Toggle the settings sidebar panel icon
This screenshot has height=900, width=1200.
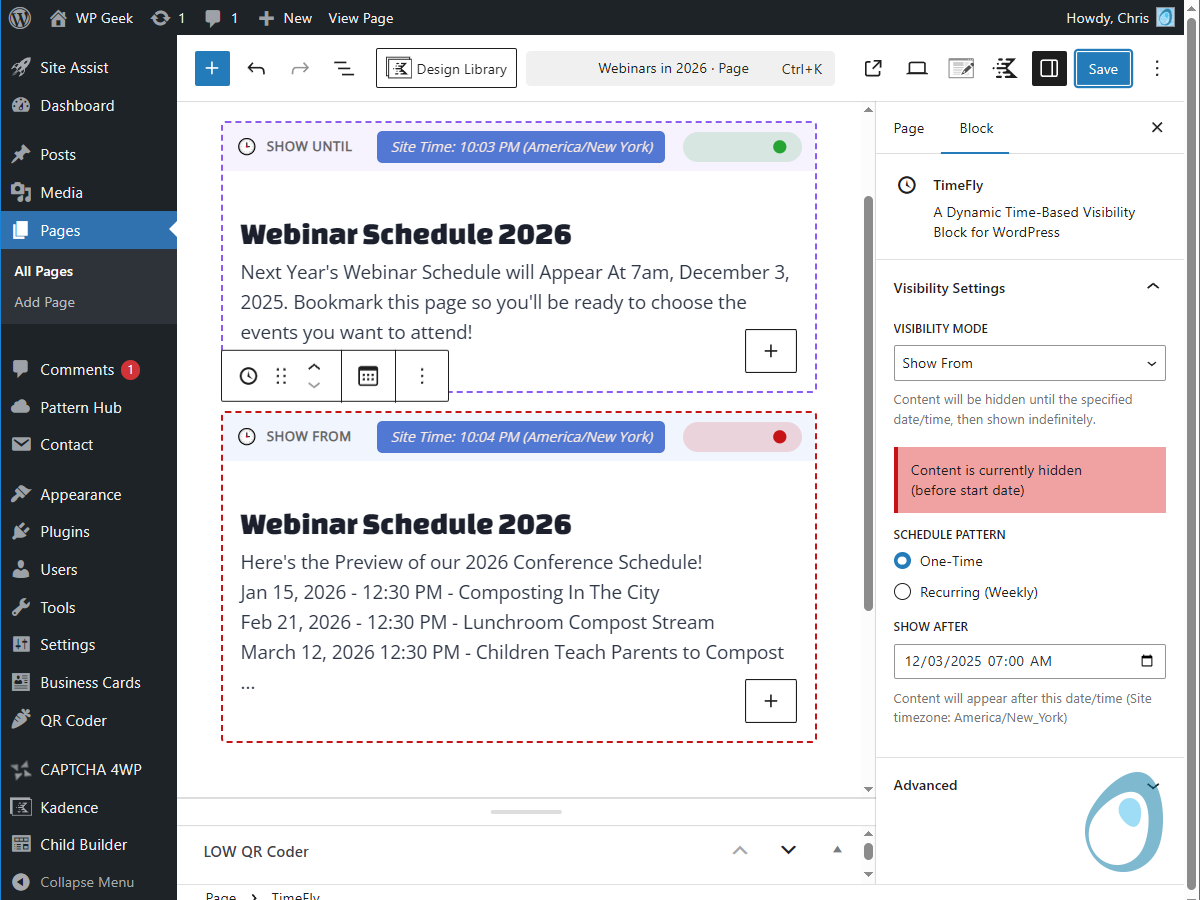coord(1049,68)
